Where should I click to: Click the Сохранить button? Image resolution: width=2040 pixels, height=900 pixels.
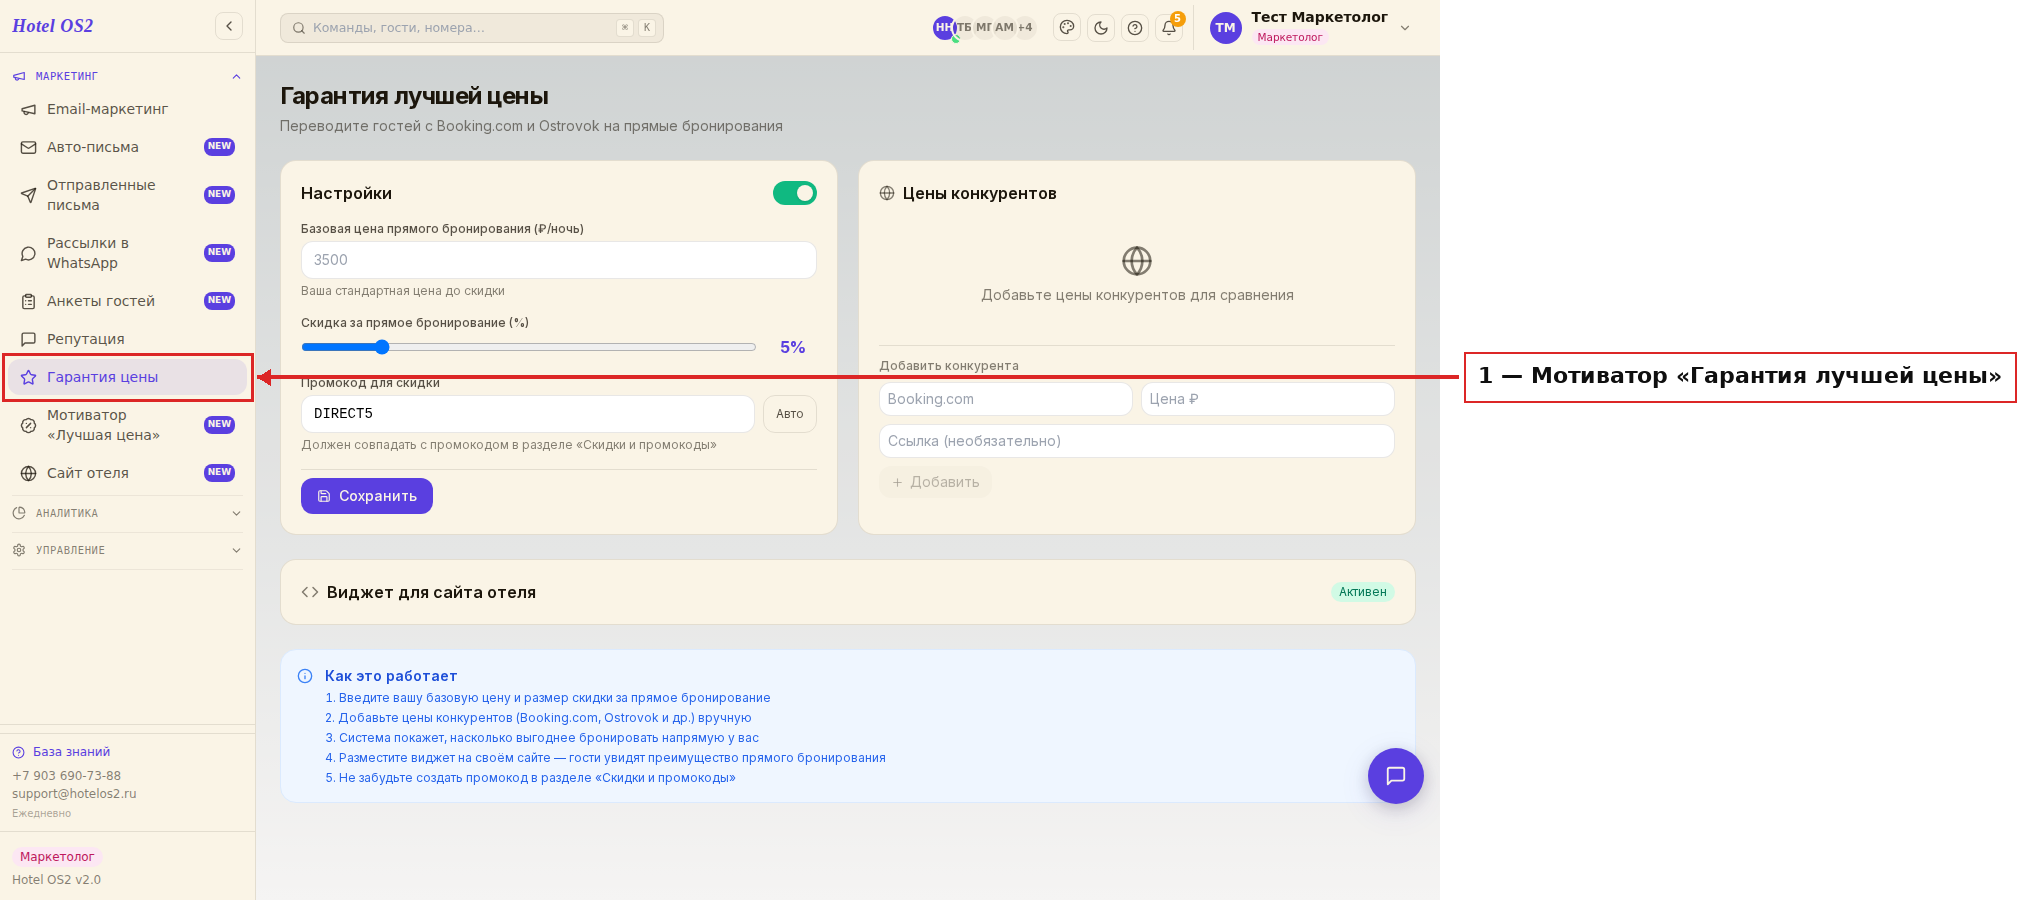tap(367, 496)
